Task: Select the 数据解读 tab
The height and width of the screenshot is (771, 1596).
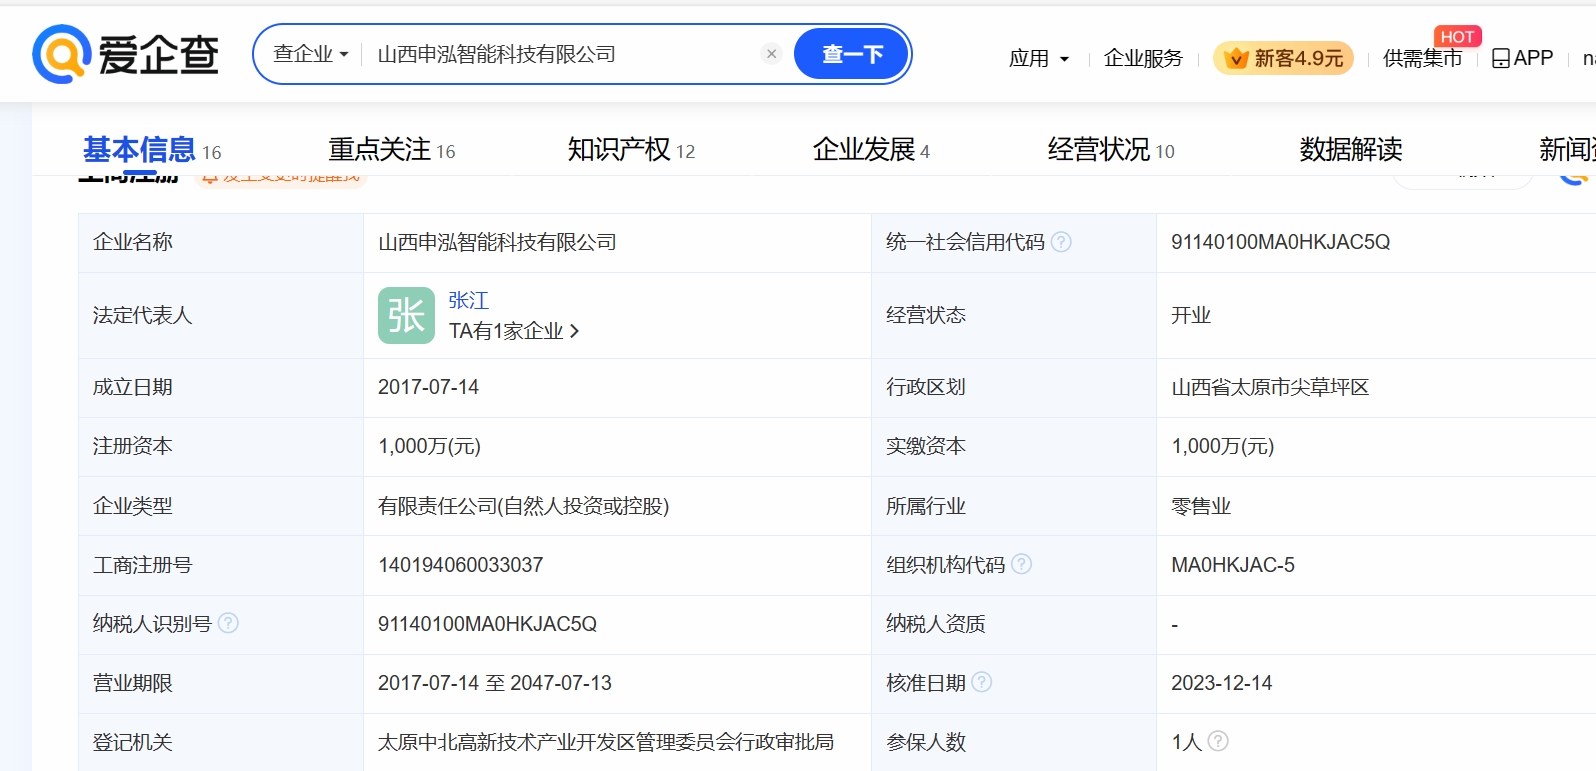Action: [x=1351, y=150]
